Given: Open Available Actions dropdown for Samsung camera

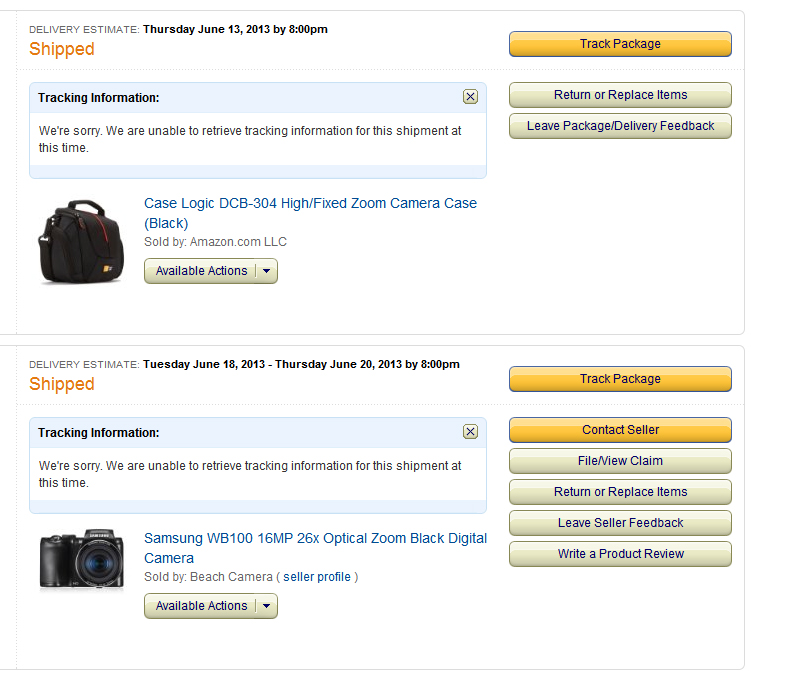Looking at the screenshot, I should coord(201,606).
